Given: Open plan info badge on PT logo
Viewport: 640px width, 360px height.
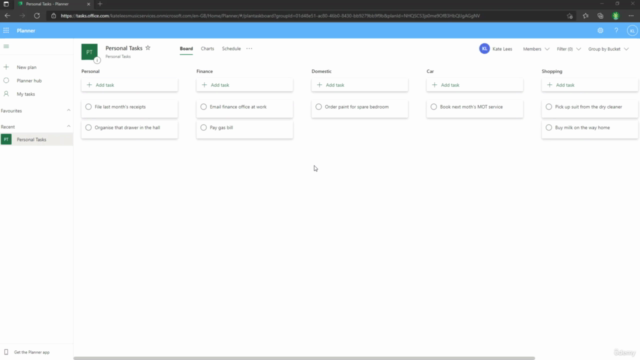Looking at the screenshot, I should point(97,60).
